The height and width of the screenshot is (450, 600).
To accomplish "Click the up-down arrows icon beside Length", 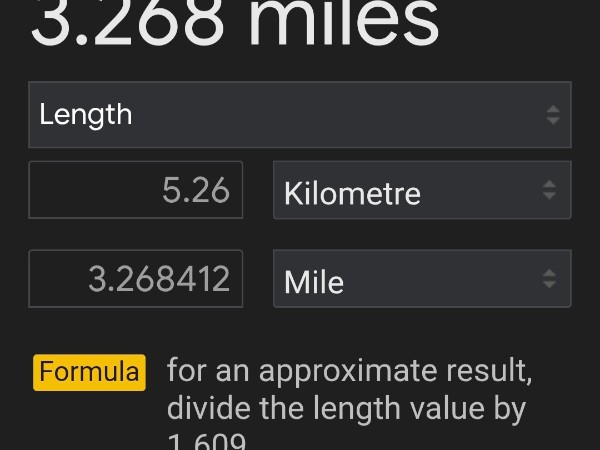I will pos(553,114).
